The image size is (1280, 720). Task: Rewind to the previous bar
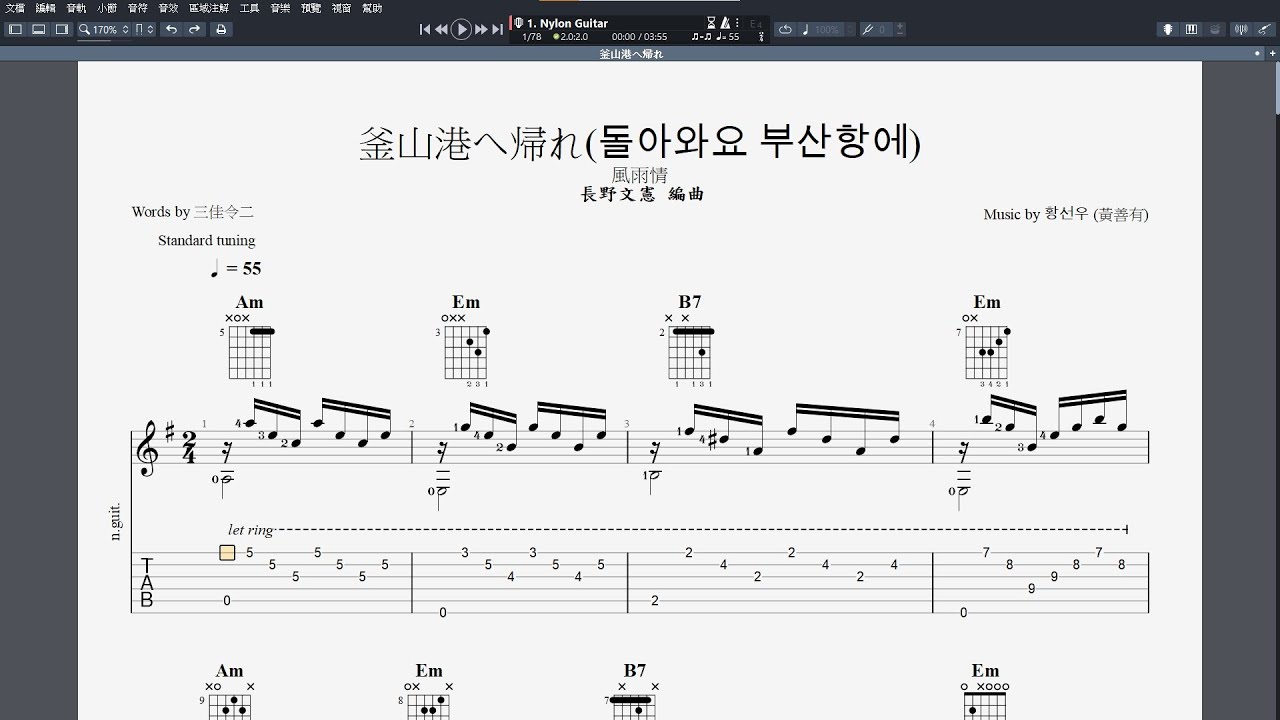pyautogui.click(x=441, y=30)
